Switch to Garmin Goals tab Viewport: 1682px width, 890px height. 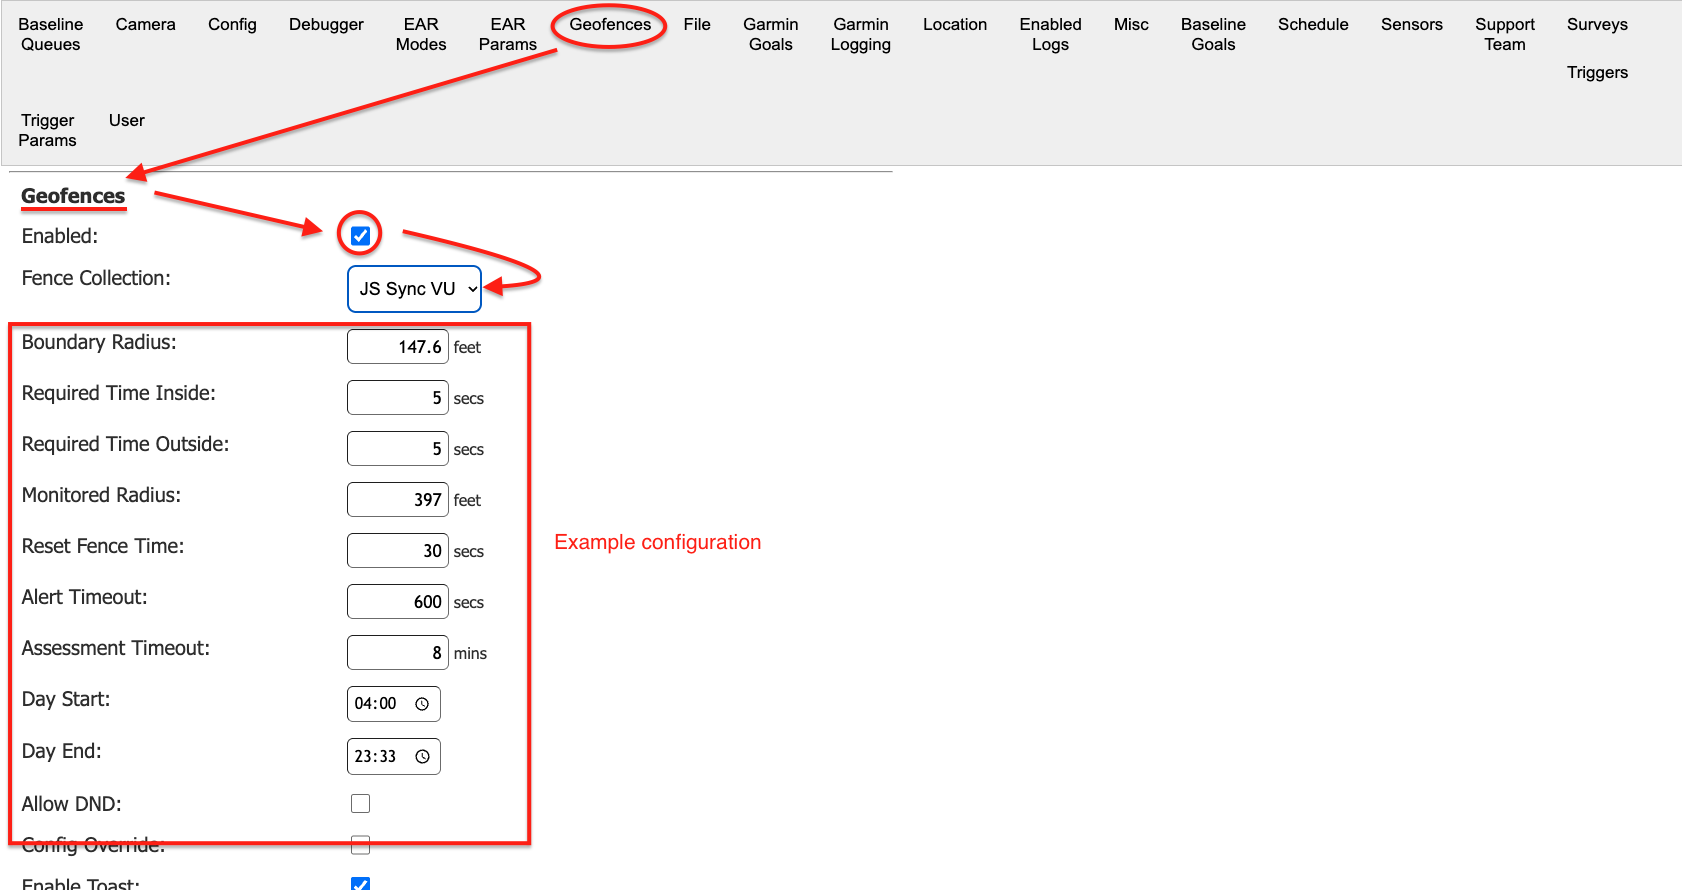point(770,34)
